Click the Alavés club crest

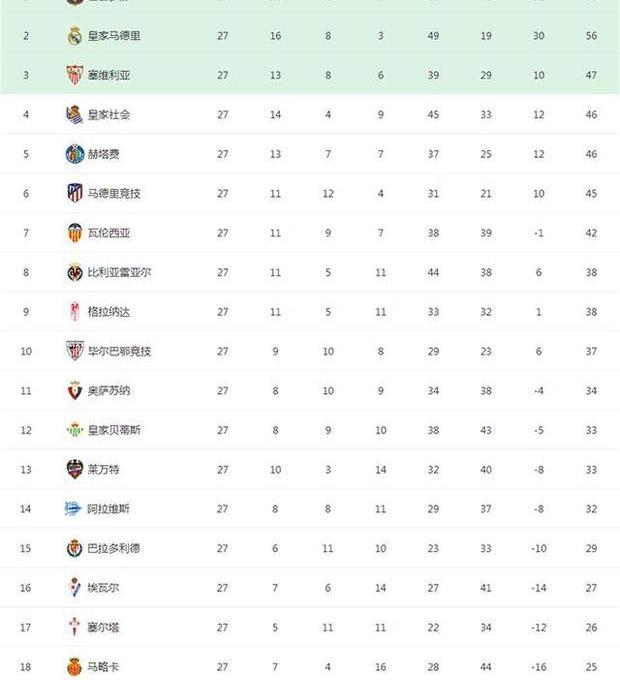point(73,509)
